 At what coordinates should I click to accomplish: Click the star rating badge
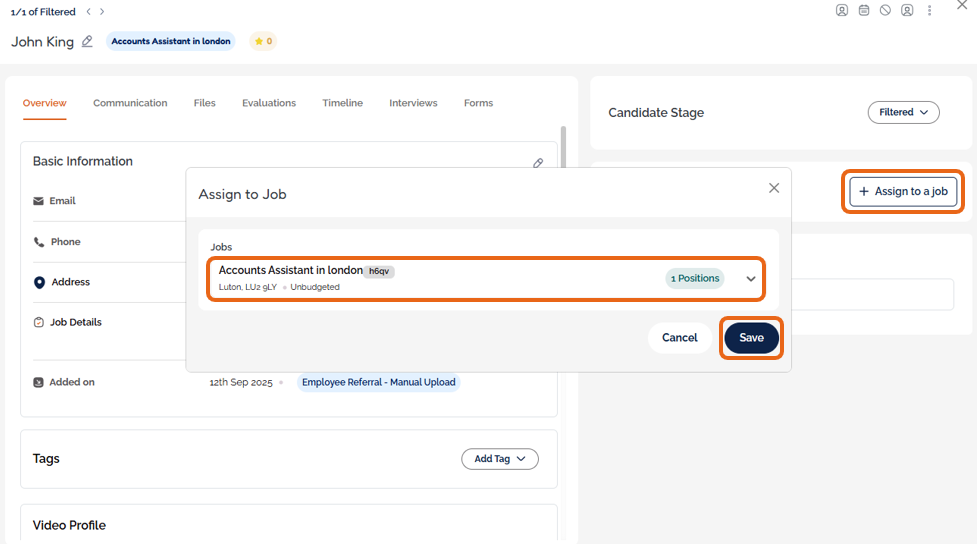pyautogui.click(x=263, y=42)
